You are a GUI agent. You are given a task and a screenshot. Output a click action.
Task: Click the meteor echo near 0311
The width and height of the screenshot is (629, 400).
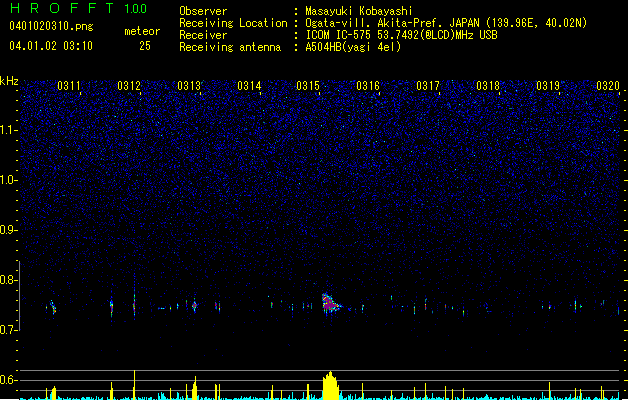[x=53, y=307]
